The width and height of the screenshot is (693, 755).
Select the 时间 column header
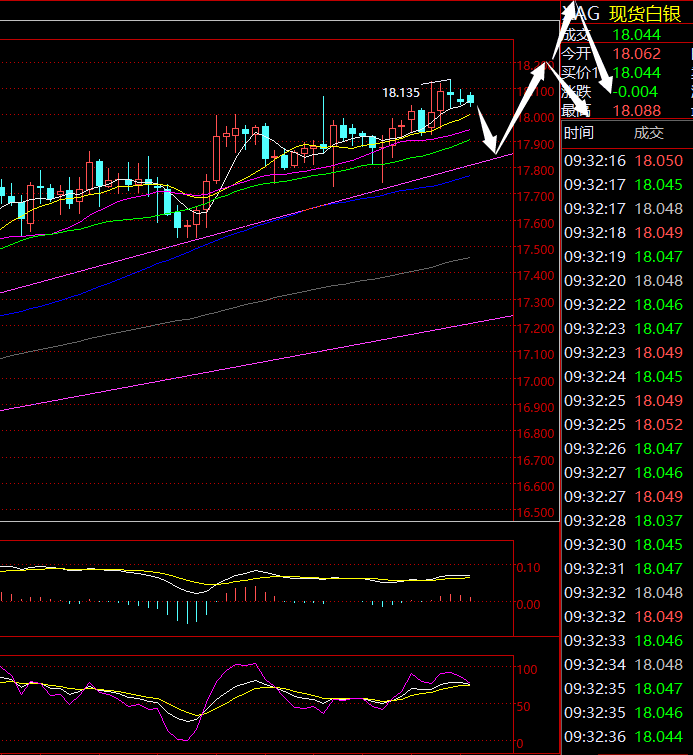coord(578,133)
